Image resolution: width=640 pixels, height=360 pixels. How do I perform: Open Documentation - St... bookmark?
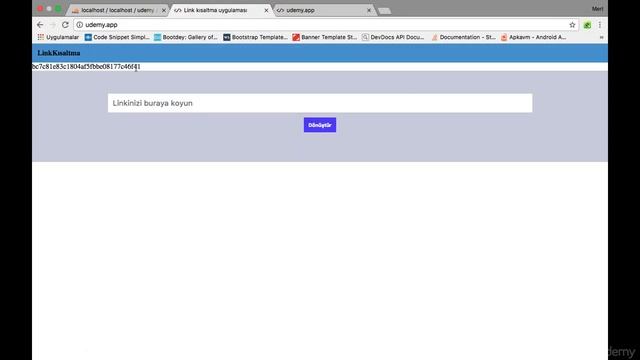[x=463, y=37]
